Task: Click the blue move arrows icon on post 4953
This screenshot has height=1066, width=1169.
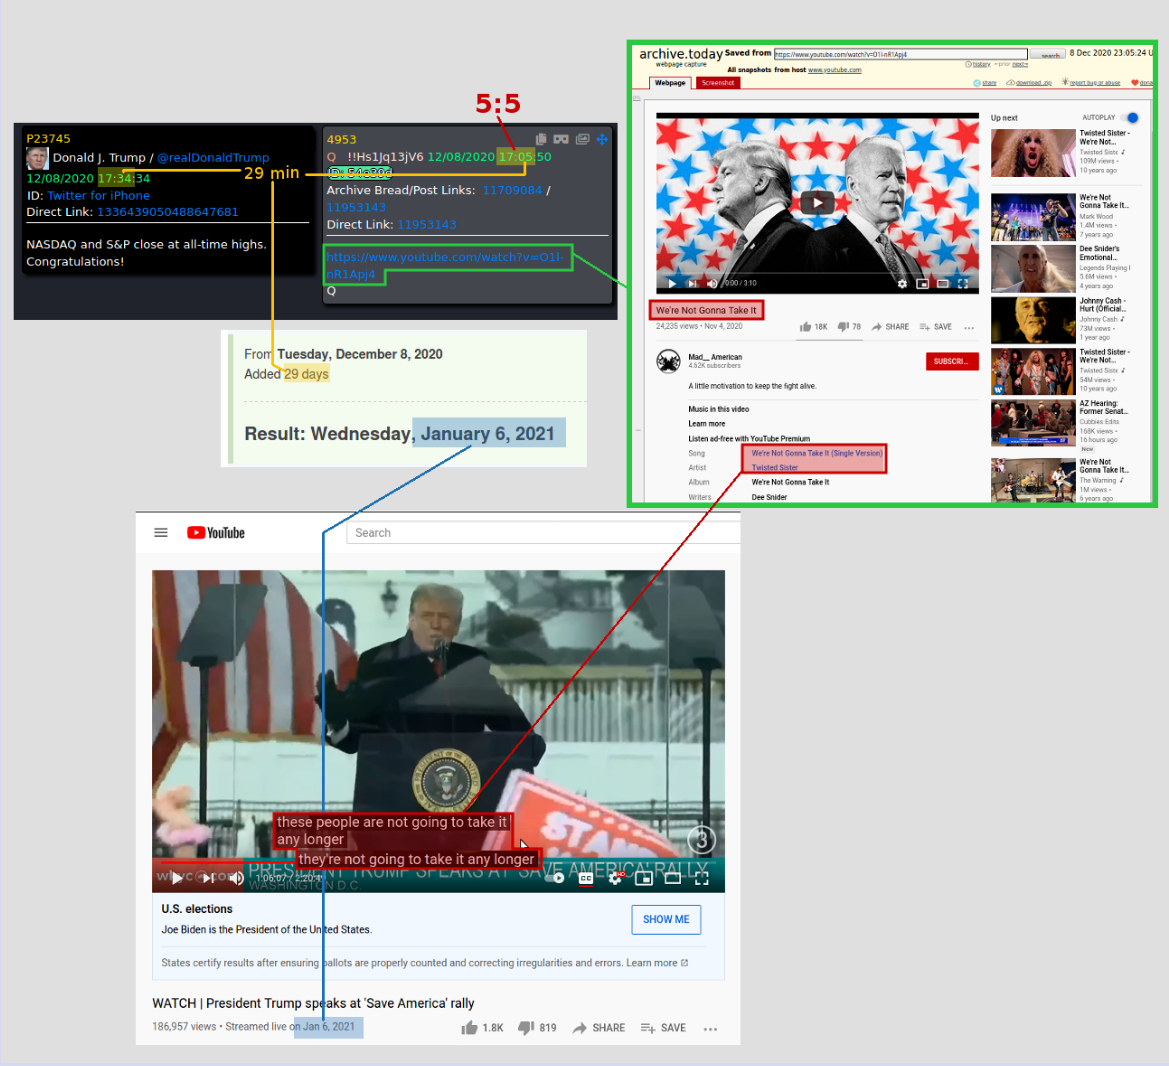Action: [602, 139]
